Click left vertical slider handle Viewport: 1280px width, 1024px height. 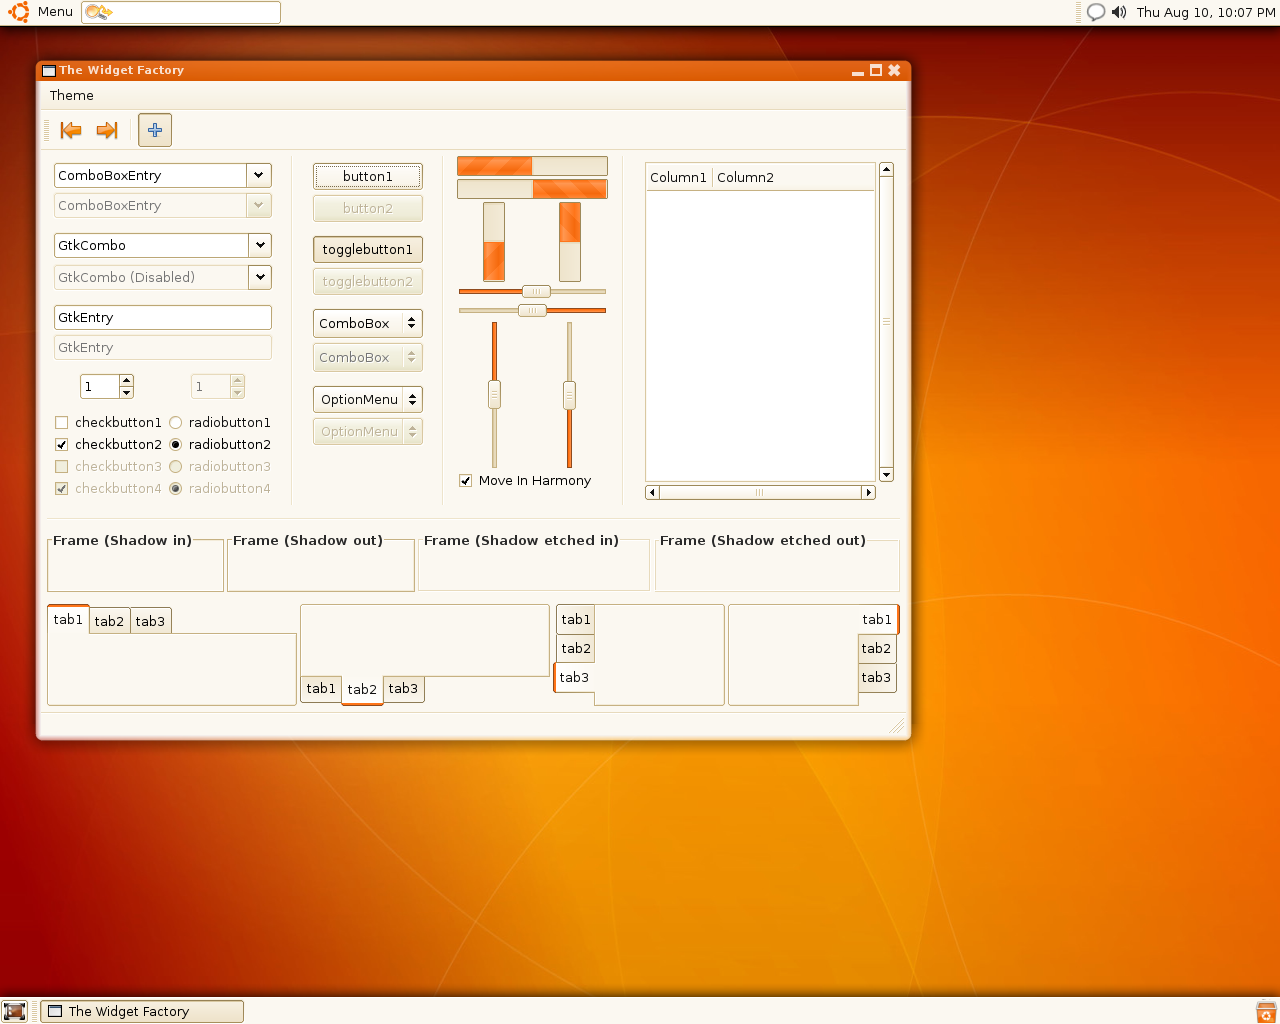pos(494,394)
